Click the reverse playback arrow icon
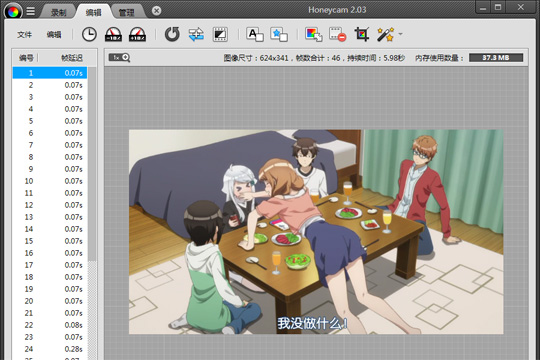The height and width of the screenshot is (360, 540). (x=172, y=34)
